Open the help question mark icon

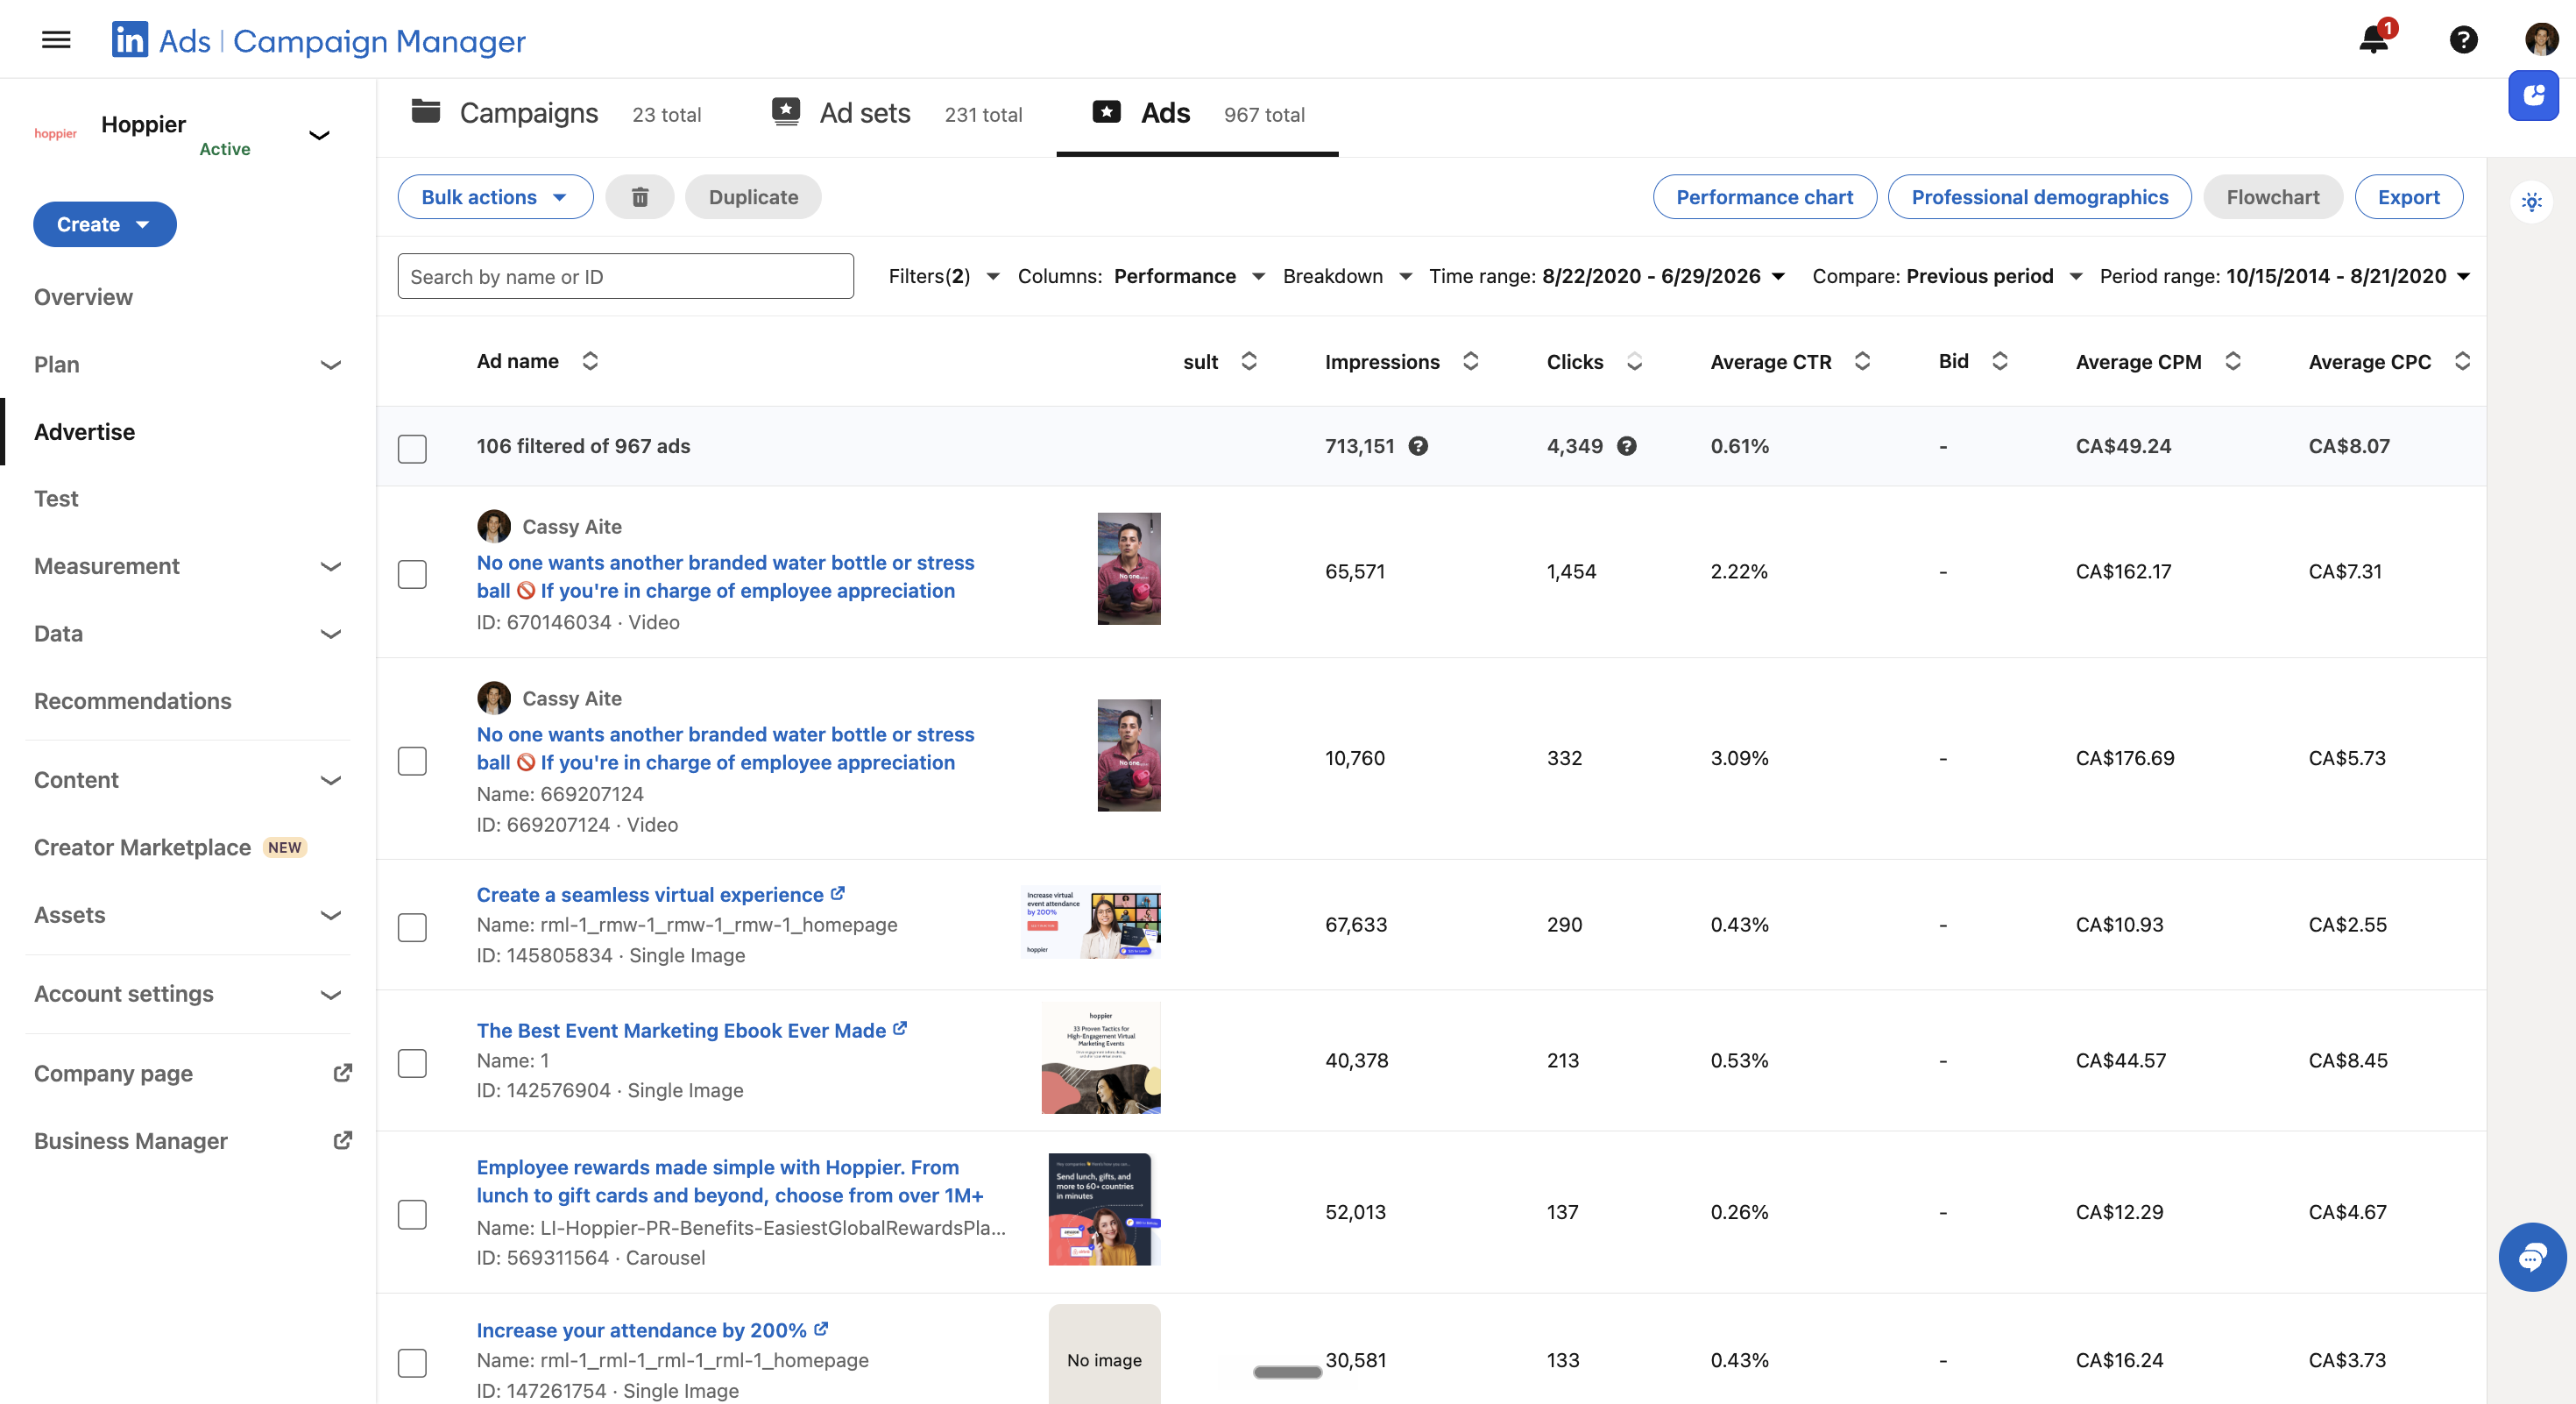2463,40
